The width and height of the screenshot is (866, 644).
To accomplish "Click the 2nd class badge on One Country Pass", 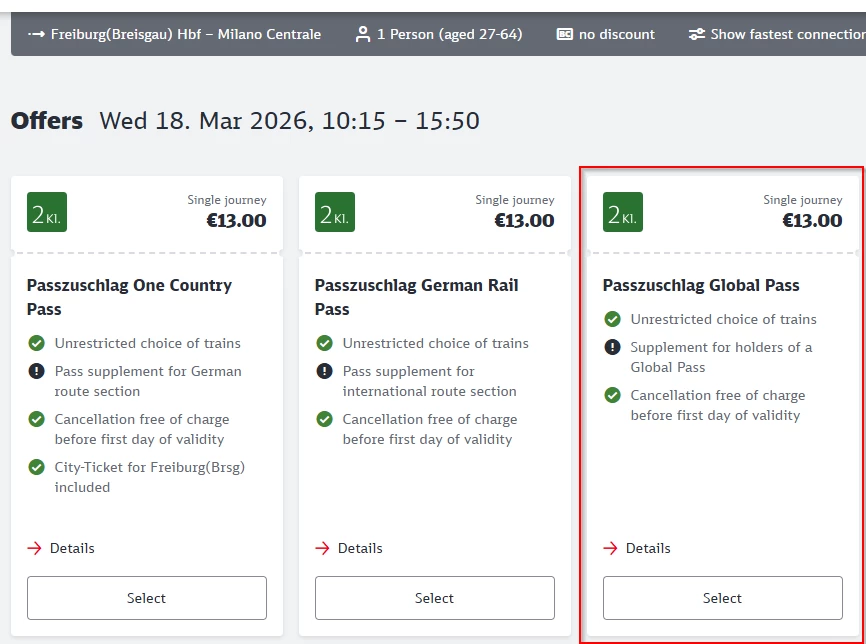I will point(47,212).
